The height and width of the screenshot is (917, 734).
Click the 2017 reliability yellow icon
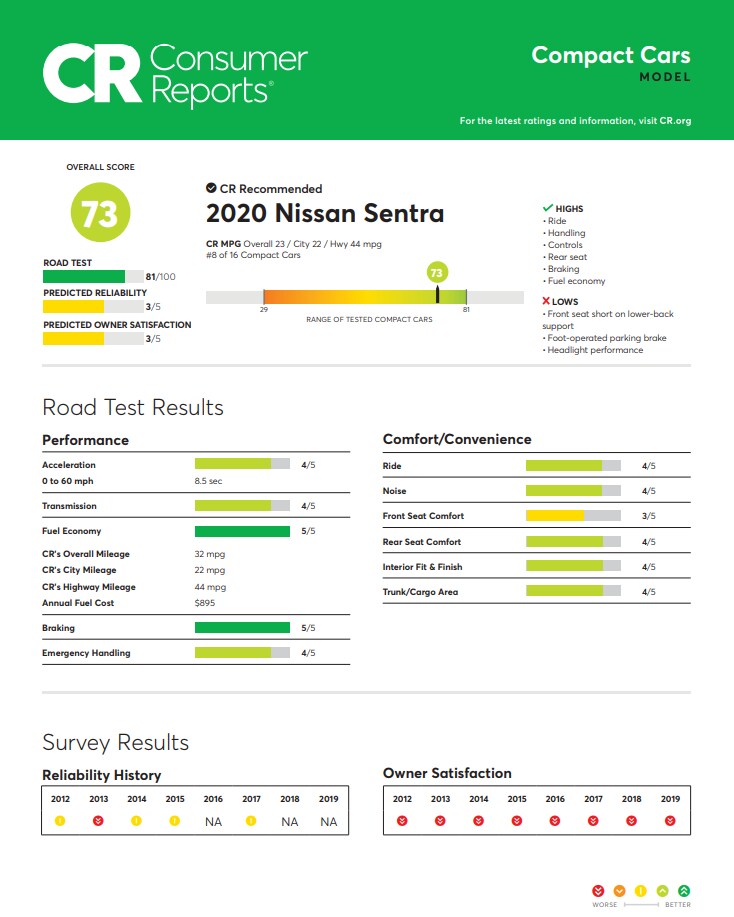[x=251, y=821]
